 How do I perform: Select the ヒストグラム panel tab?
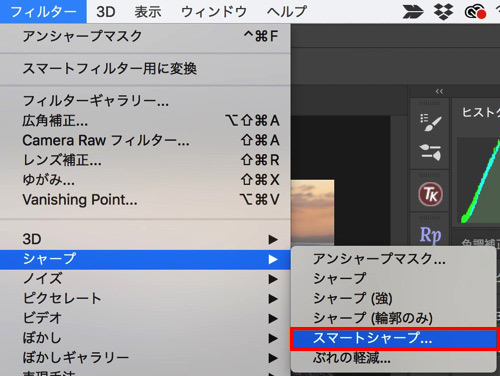coord(481,113)
